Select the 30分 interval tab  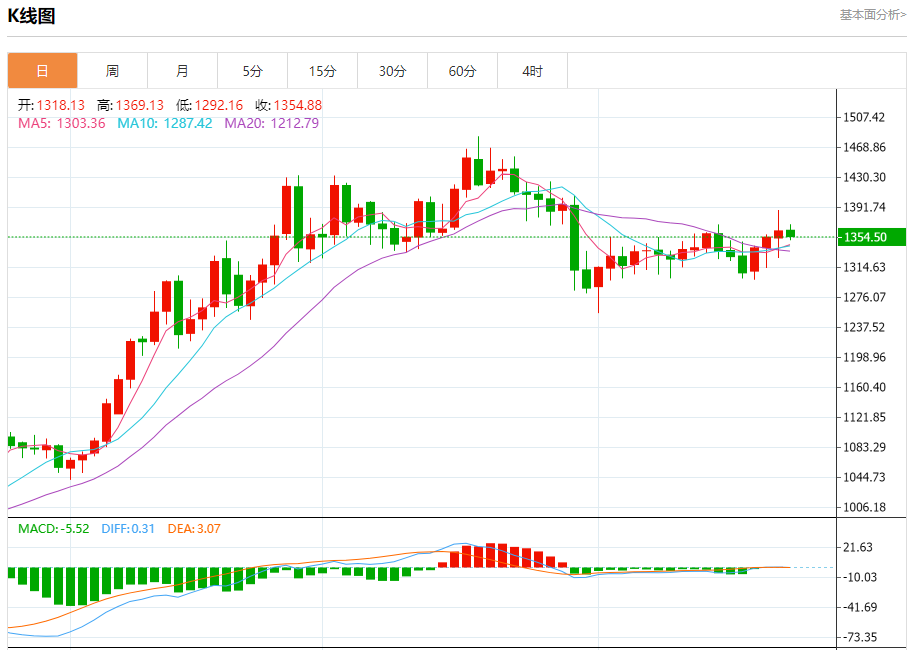tap(392, 71)
